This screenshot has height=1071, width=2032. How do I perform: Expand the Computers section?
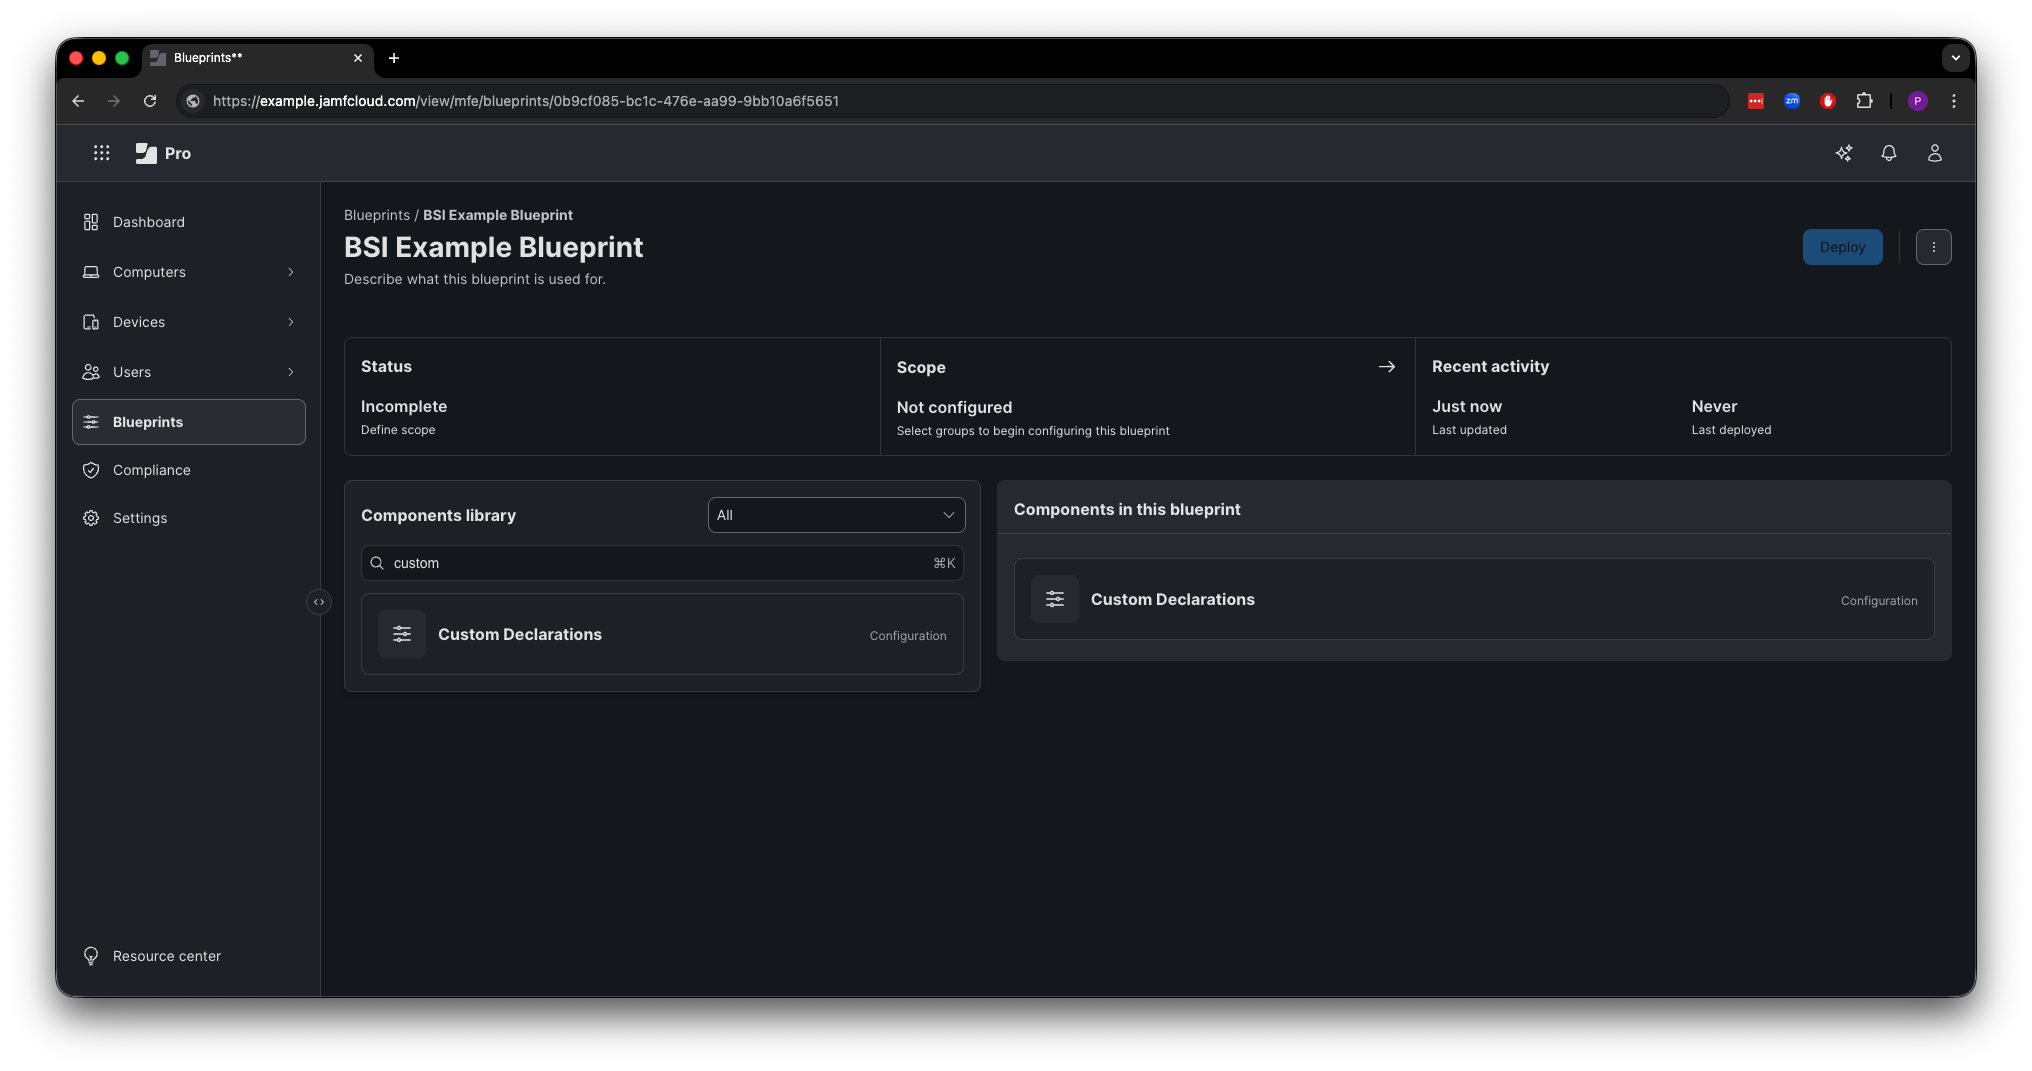290,272
